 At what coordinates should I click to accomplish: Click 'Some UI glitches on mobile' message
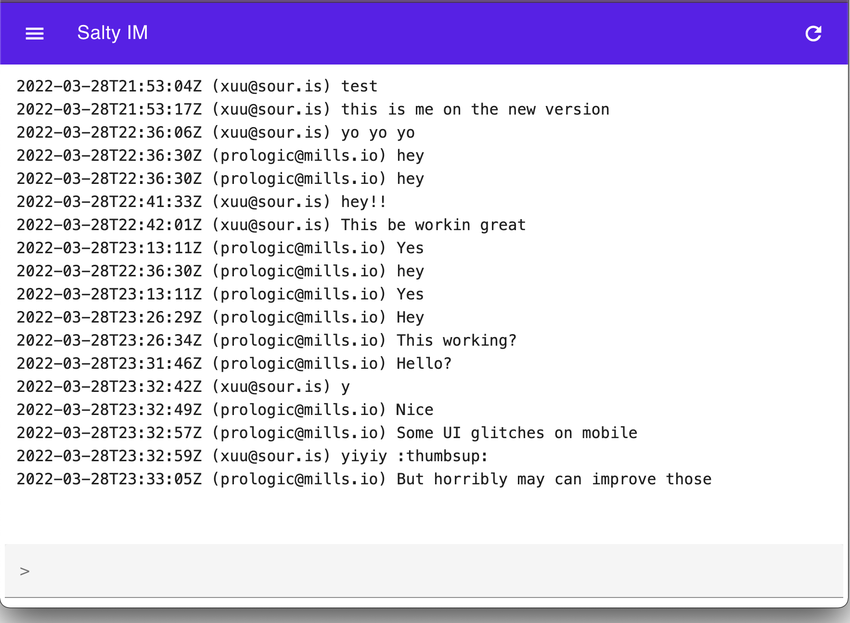click(327, 433)
